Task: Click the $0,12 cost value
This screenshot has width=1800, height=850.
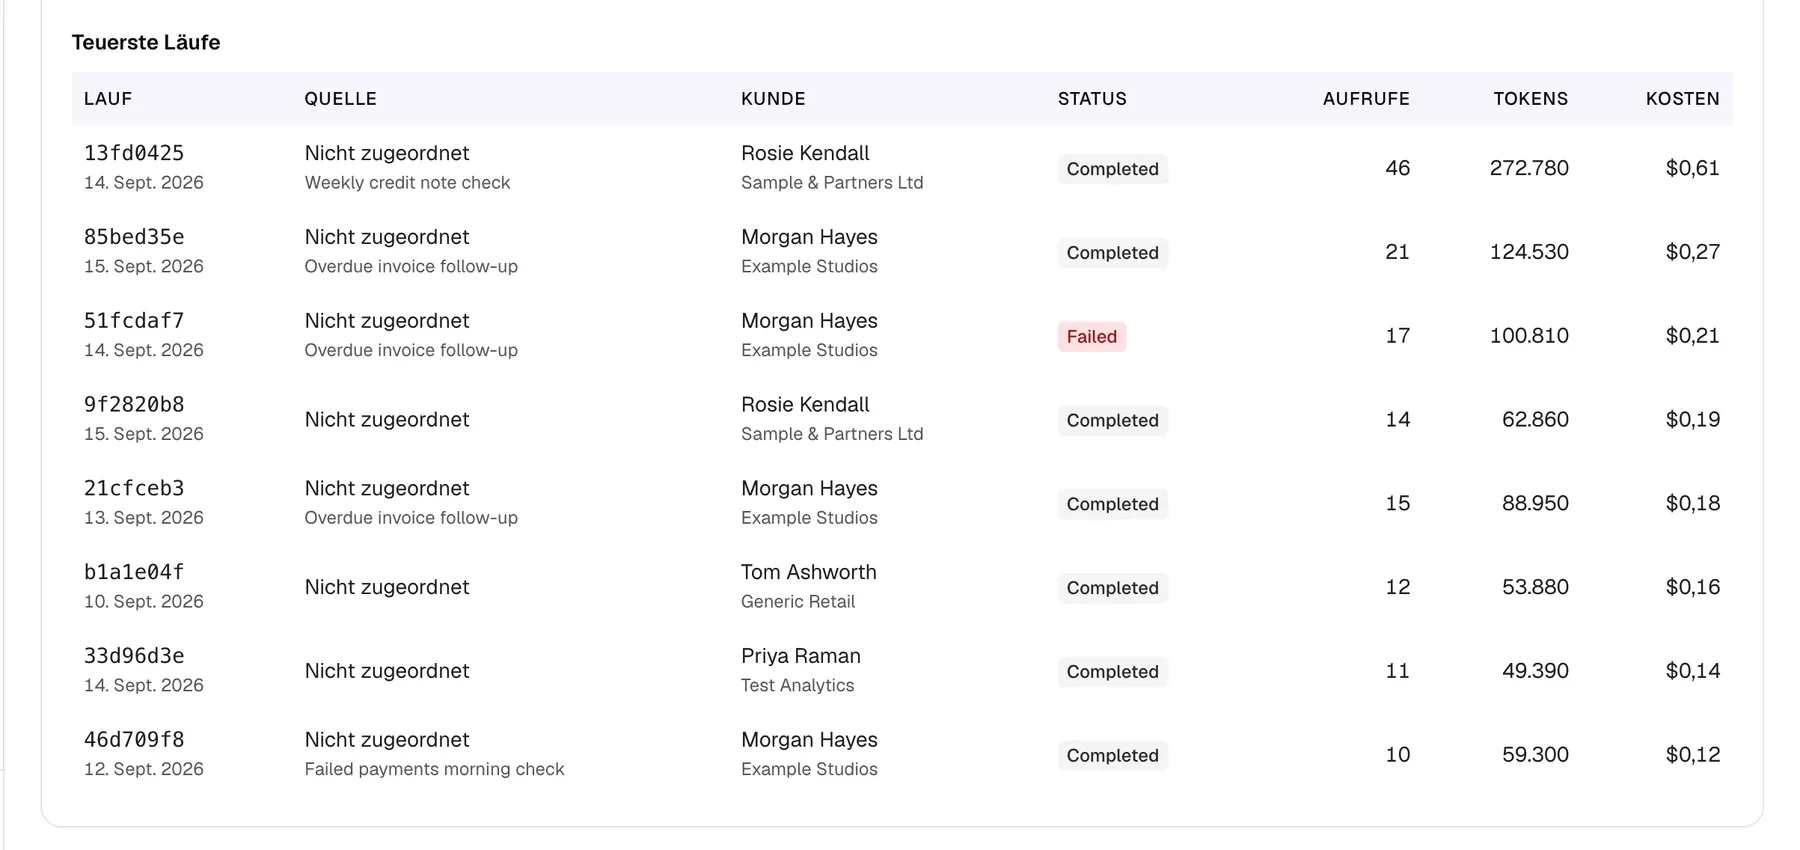Action: (x=1692, y=754)
